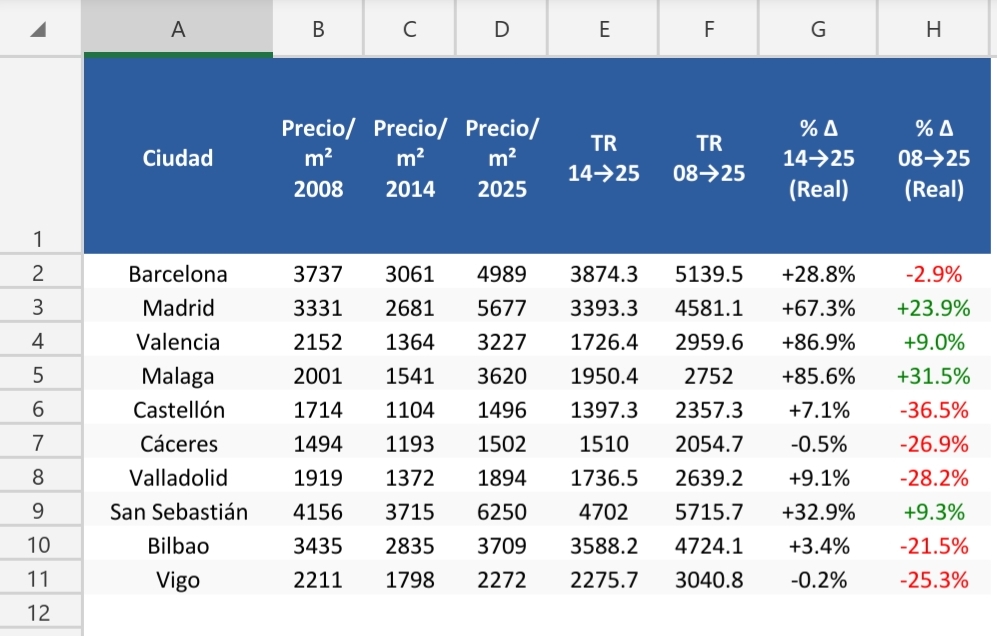Viewport: 997px width, 636px height.
Task: Click Madrid's 2025 price value 5677
Action: tap(502, 307)
